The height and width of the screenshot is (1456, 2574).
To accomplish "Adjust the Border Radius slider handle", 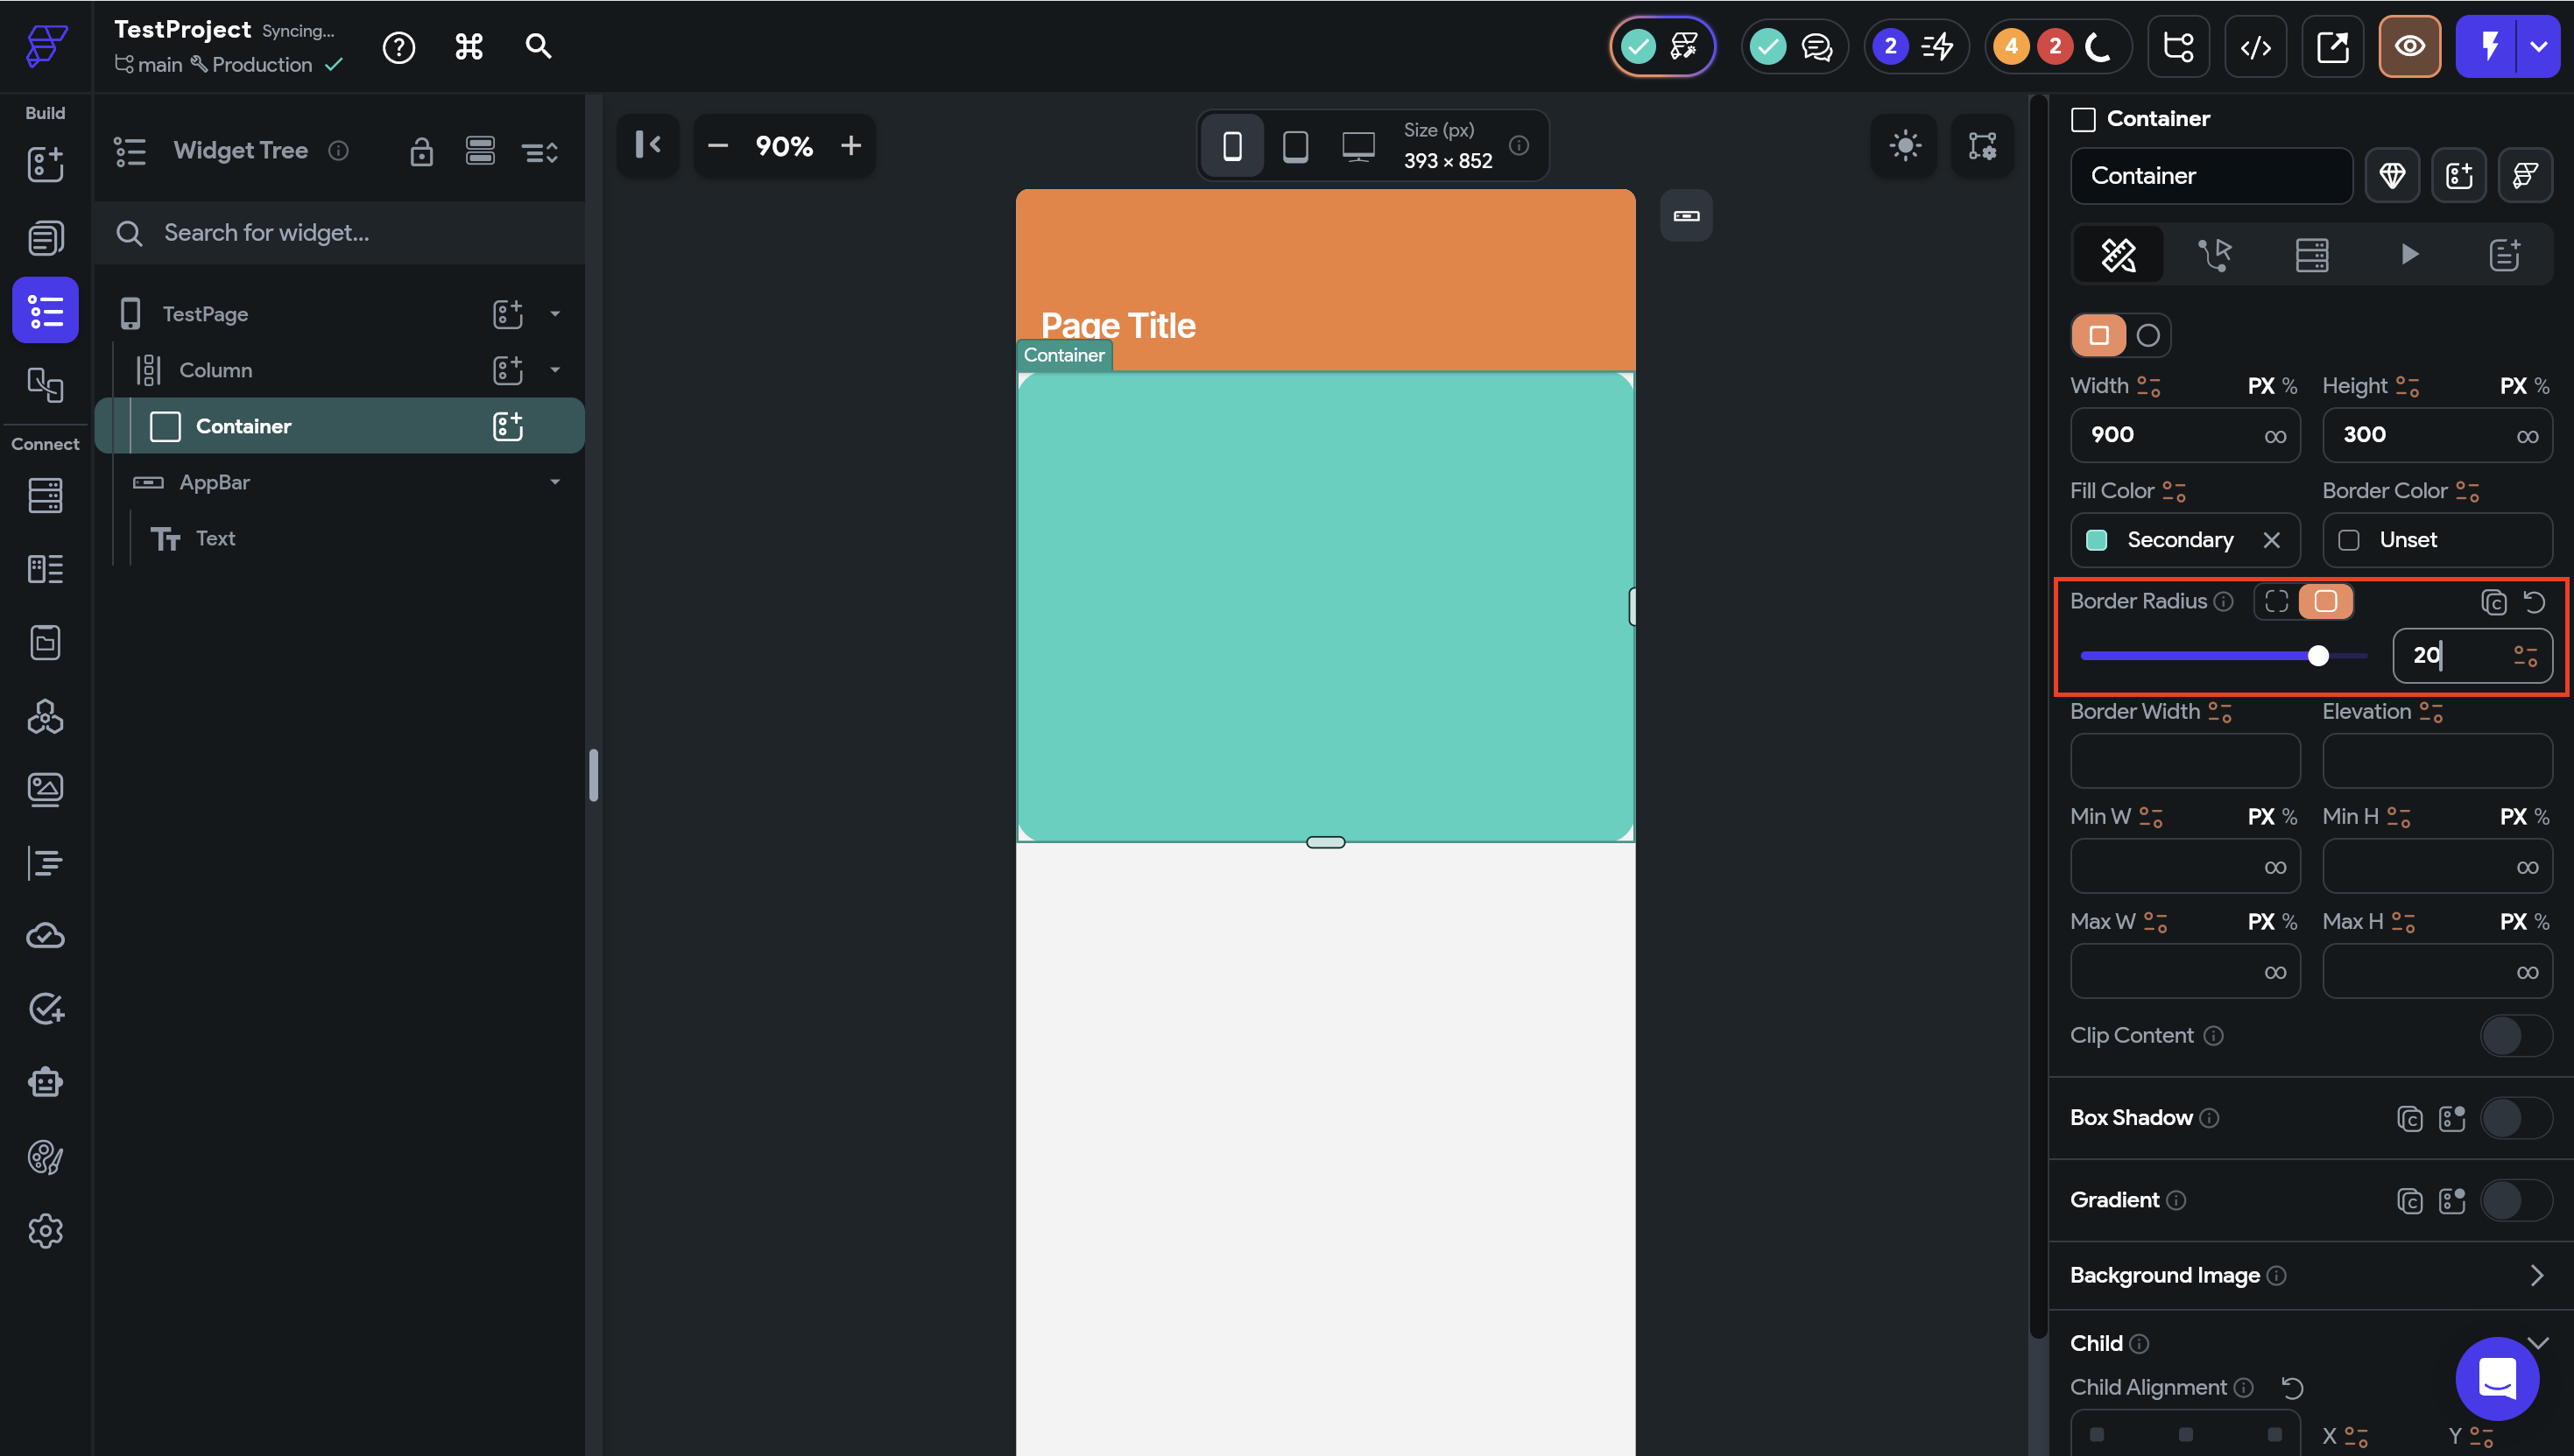I will coord(2318,656).
